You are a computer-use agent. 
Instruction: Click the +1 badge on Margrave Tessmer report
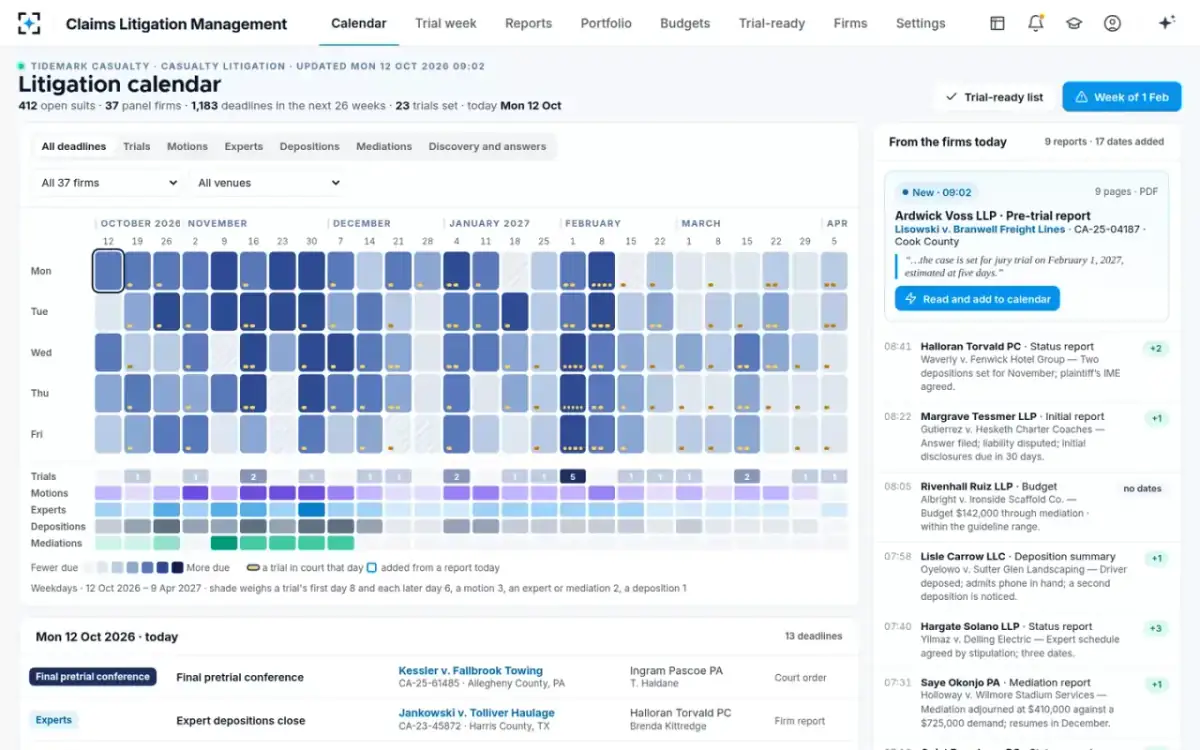(1156, 418)
